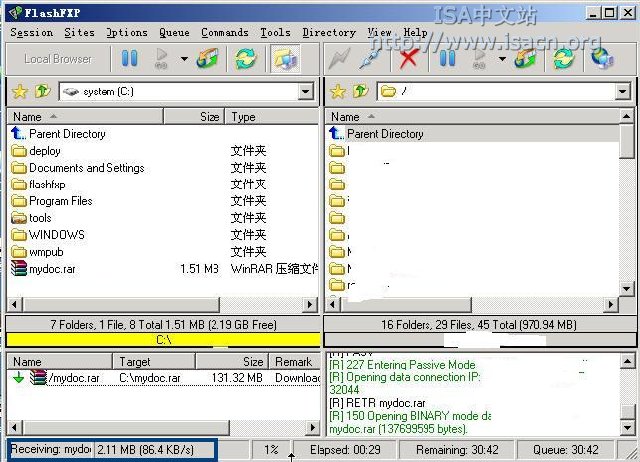Screen dimensions: 640x462
Task: Click local pane folder transfer icon
Action: 207,58
